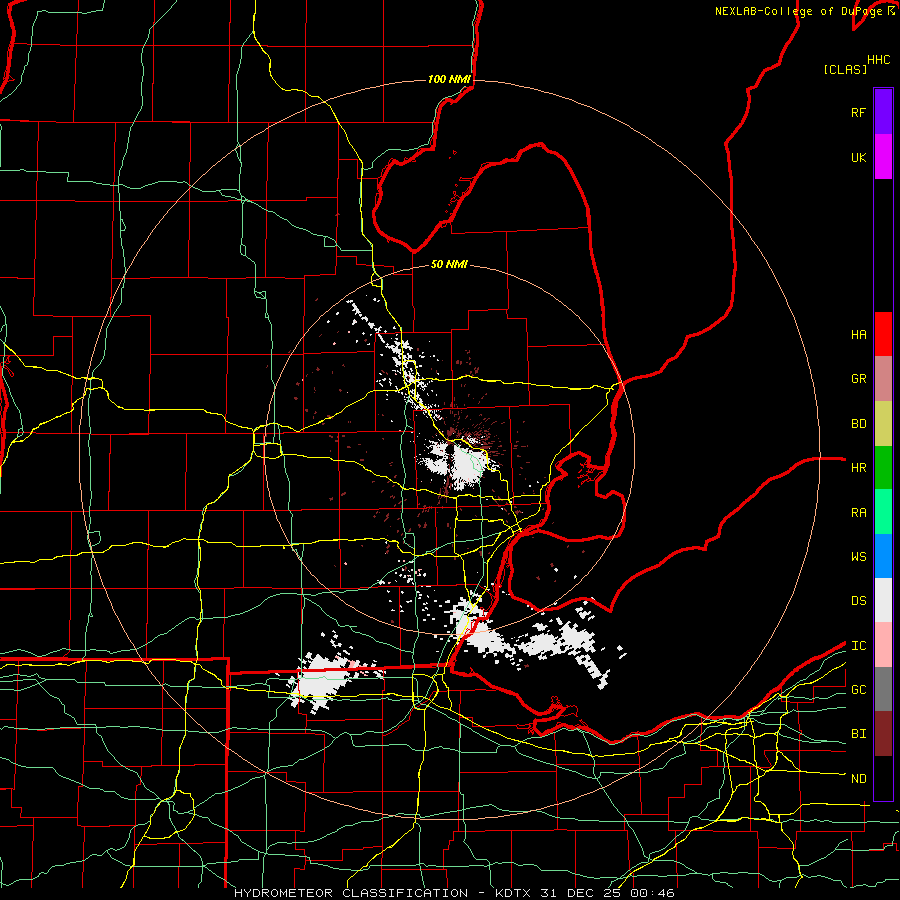Click the RF purple legend swatch
900x900 pixels.
883,112
